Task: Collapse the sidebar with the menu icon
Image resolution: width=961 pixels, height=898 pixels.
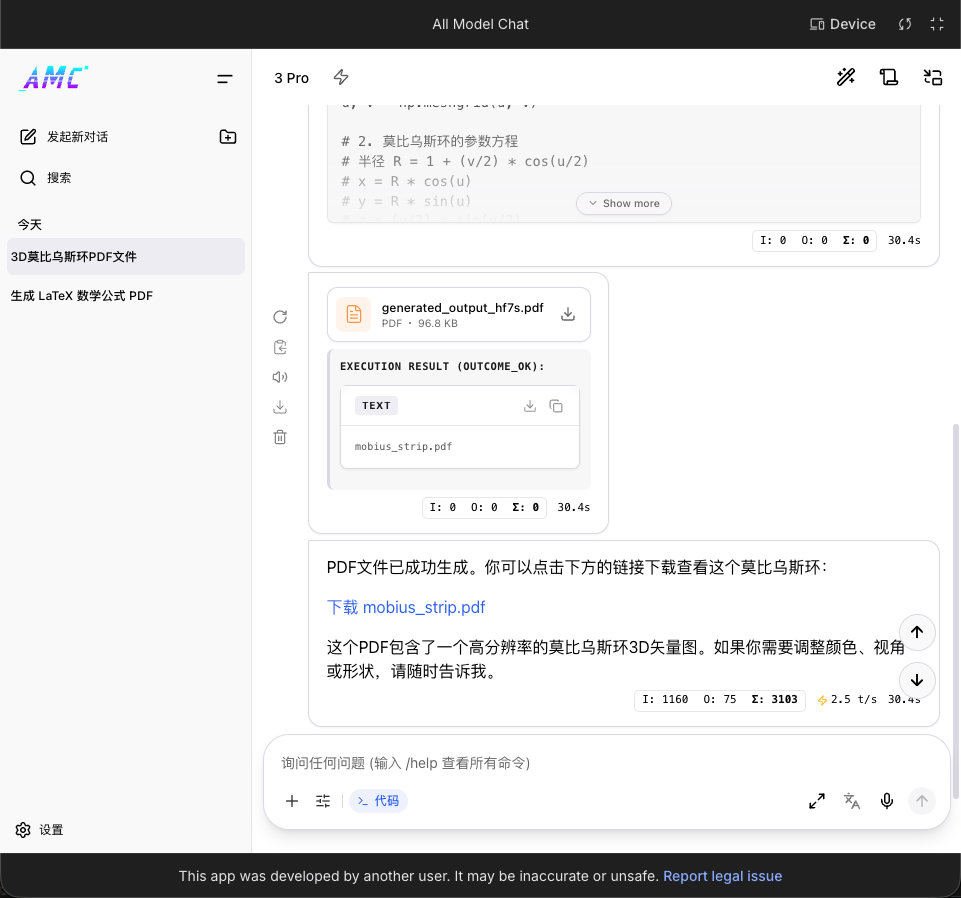Action: [225, 78]
